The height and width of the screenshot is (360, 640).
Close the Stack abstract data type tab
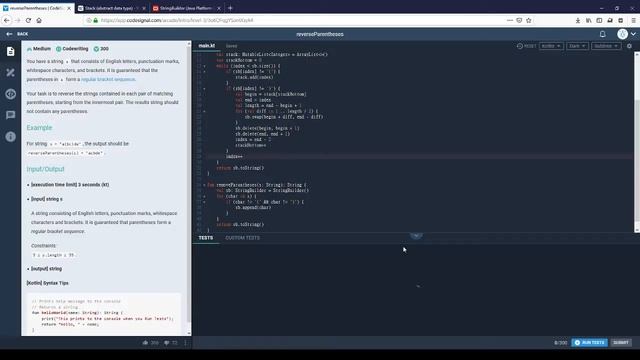tap(144, 8)
